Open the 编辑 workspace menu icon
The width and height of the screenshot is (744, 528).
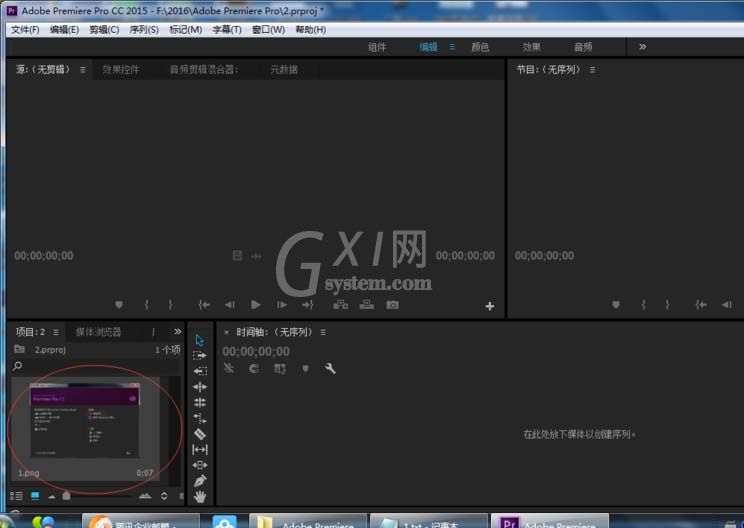coord(452,47)
